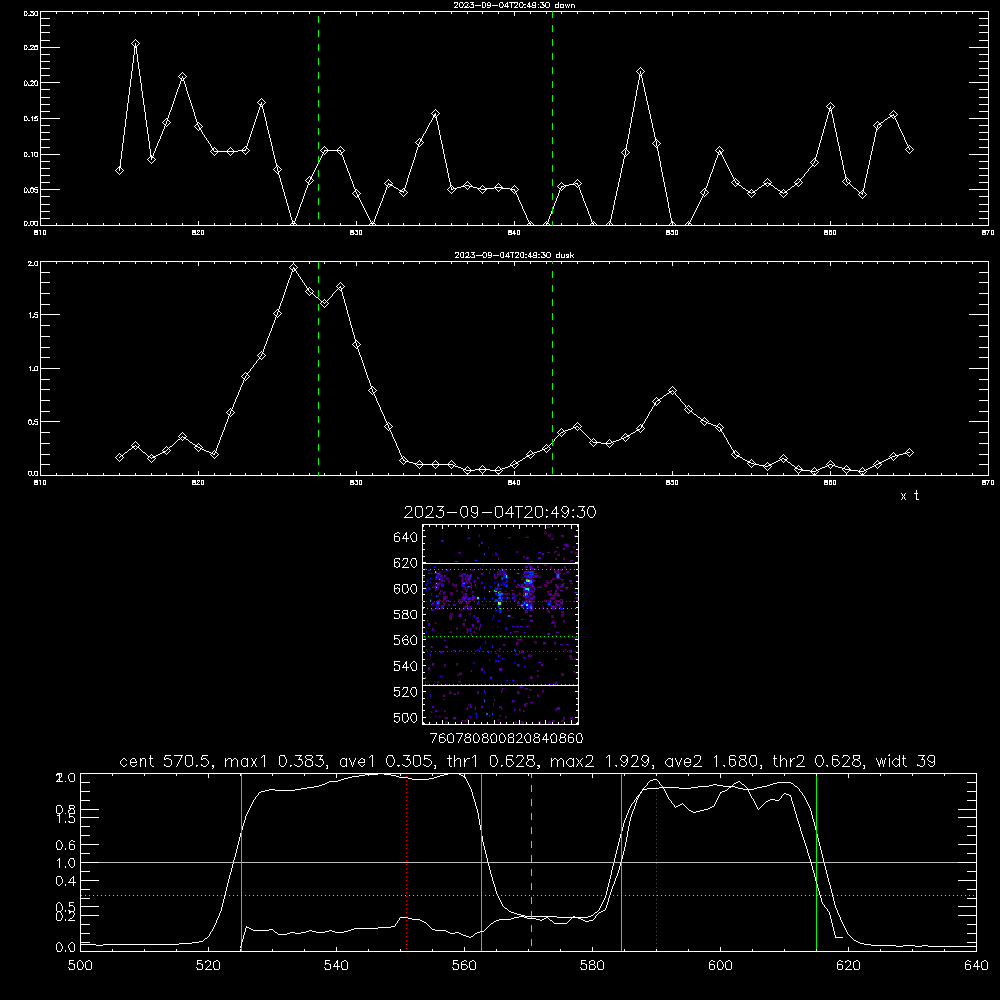
Task: Click the "520" label on the spectrogram y-axis
Action: (406, 692)
